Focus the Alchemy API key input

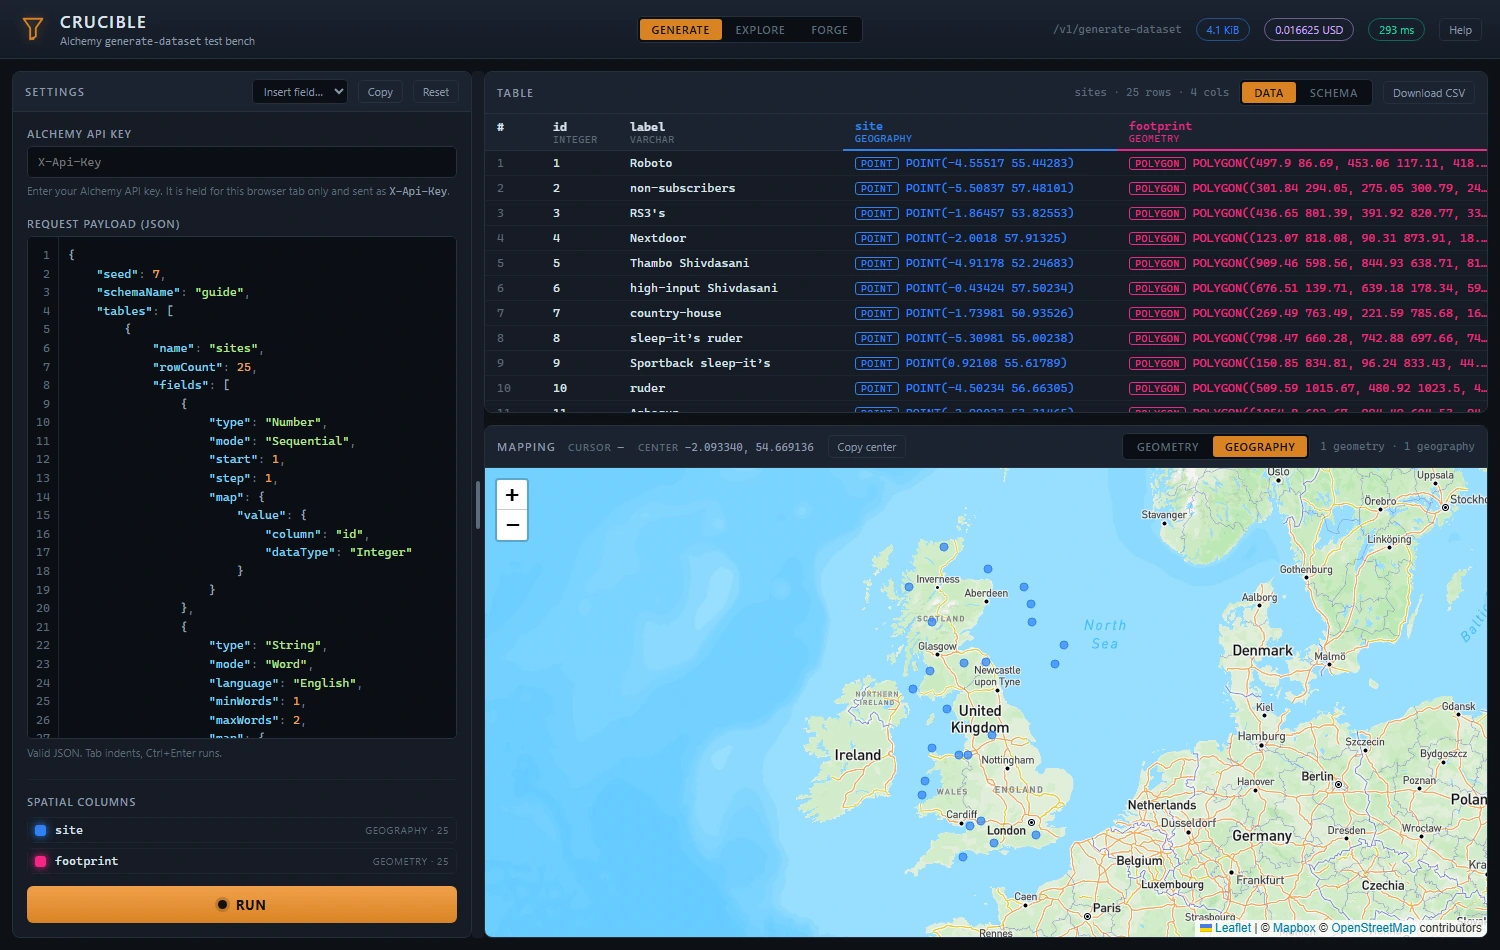click(242, 162)
